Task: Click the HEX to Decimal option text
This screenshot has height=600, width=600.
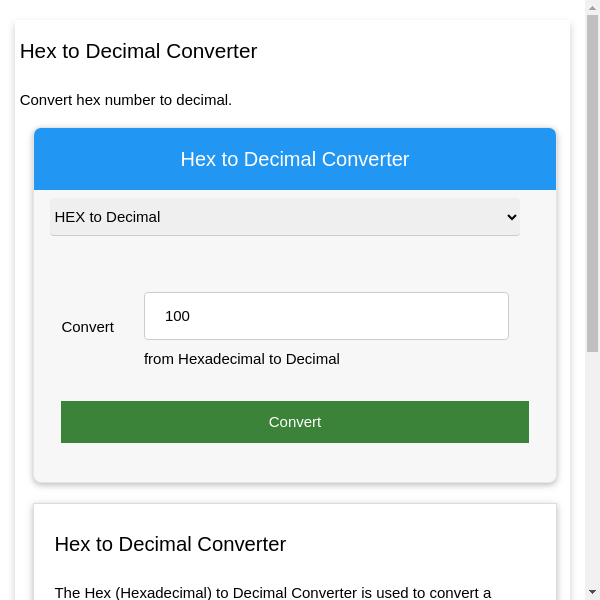Action: (x=107, y=217)
